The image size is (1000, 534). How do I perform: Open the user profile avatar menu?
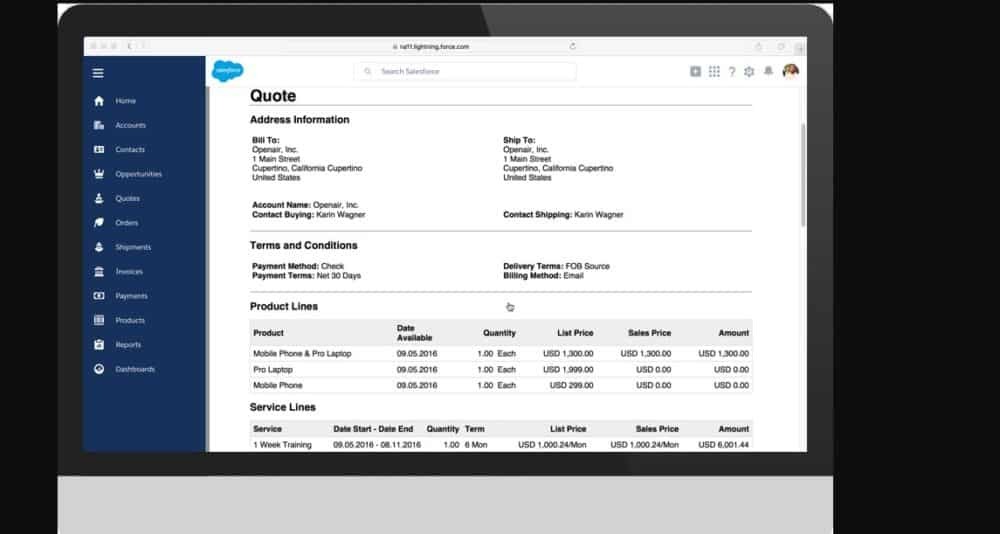click(790, 71)
